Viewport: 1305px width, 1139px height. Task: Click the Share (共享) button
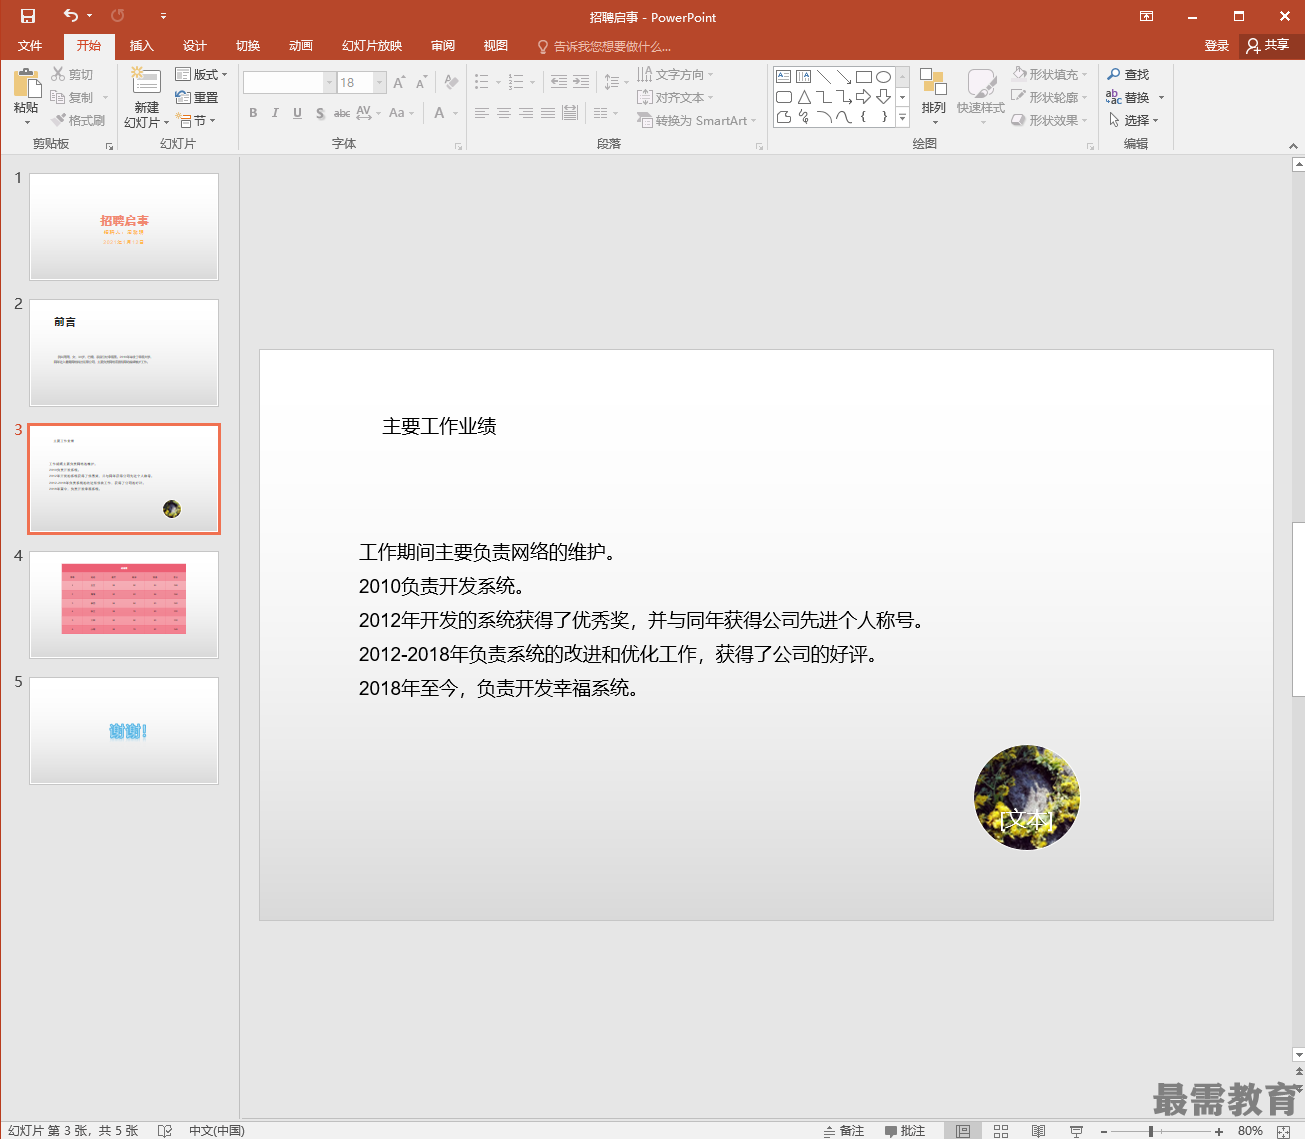[x=1268, y=46]
